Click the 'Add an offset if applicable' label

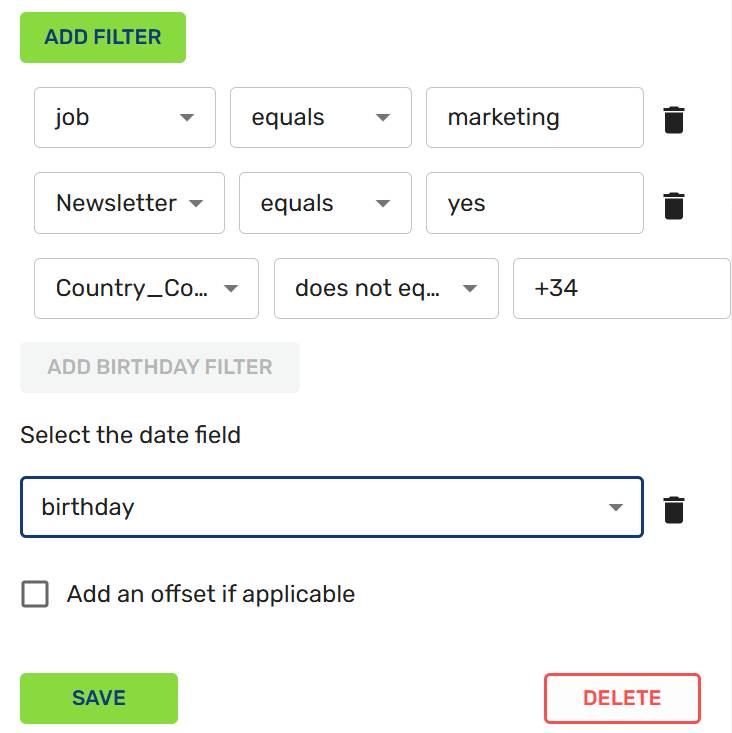[211, 594]
